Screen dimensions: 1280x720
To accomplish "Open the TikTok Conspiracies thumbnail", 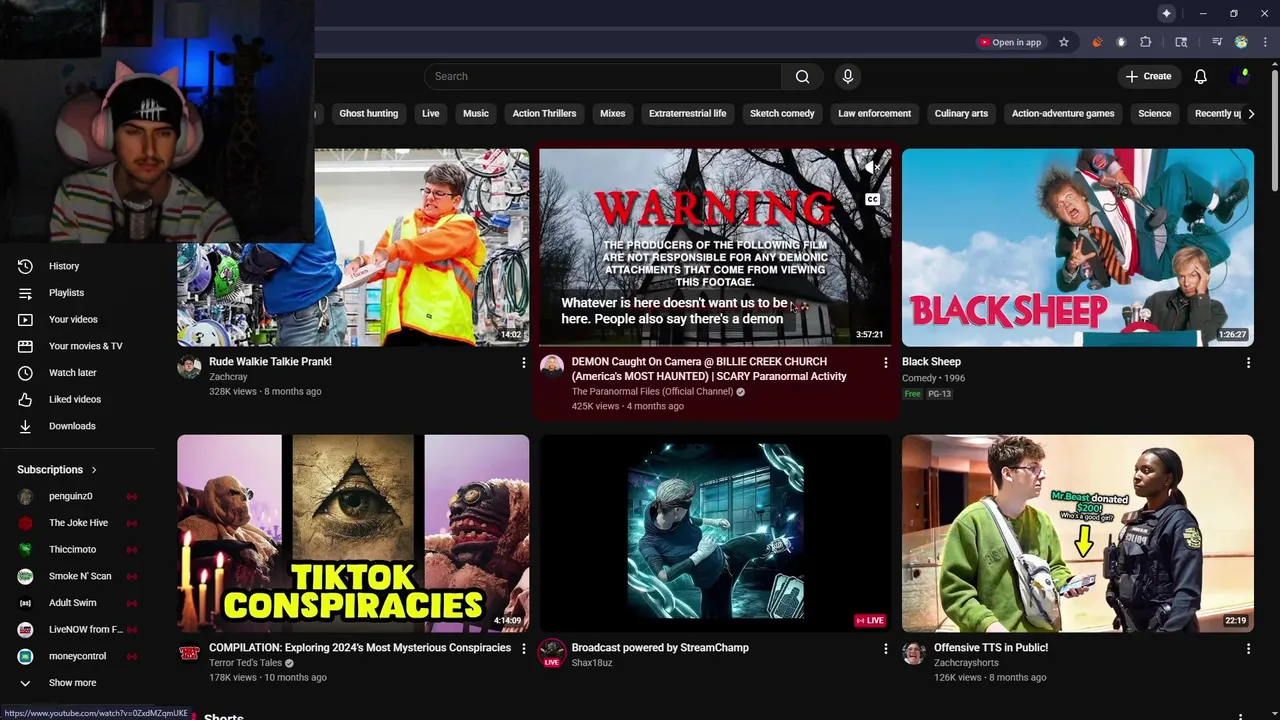I will pos(353,533).
